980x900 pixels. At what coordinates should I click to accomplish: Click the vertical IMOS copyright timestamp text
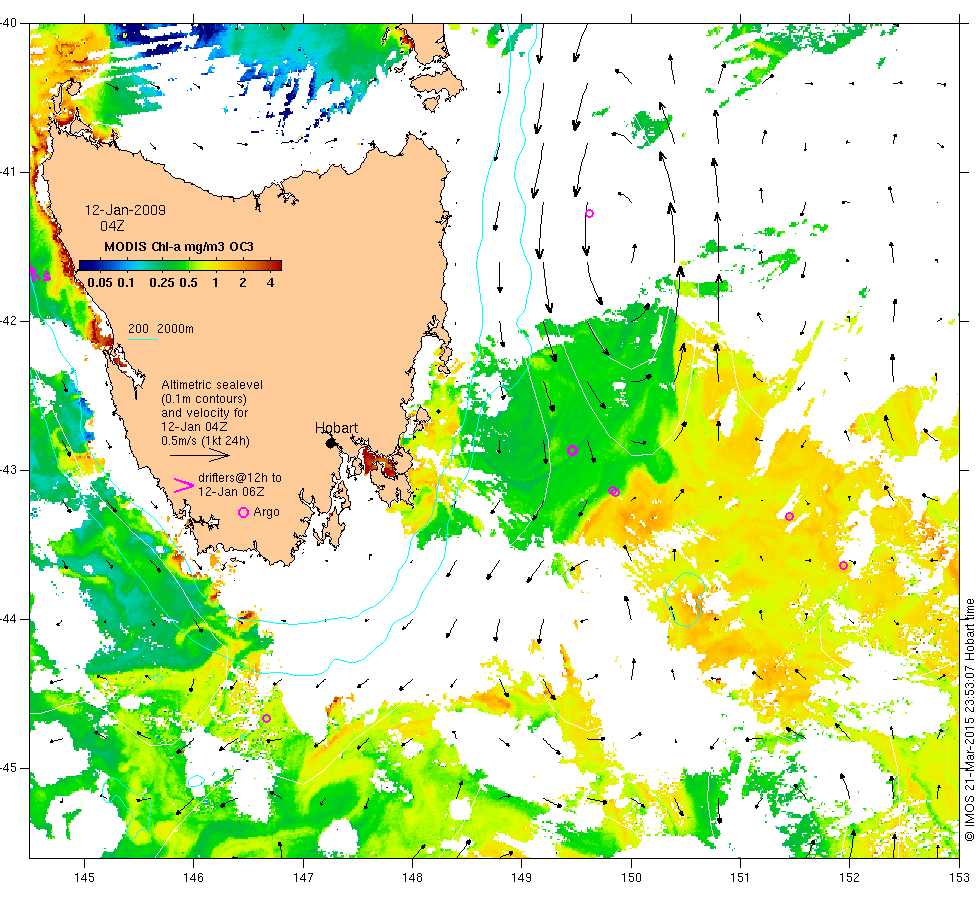pyautogui.click(x=969, y=719)
